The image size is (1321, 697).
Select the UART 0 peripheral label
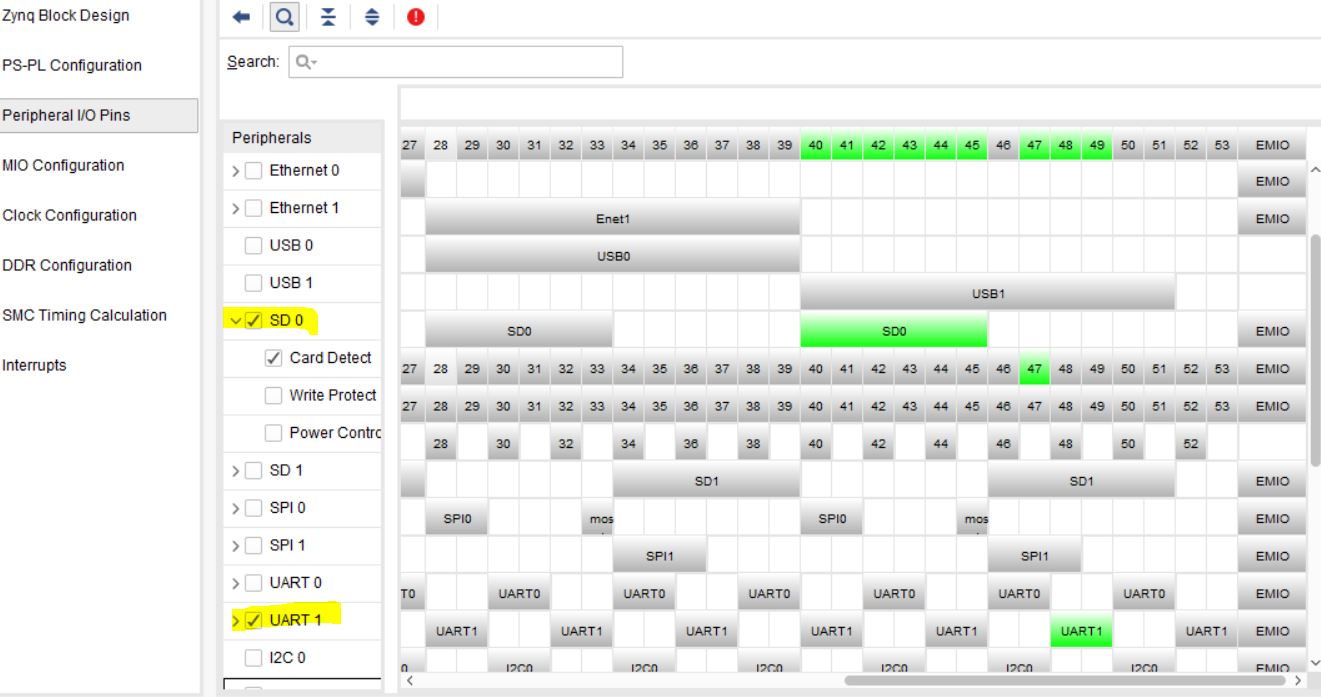[x=295, y=583]
